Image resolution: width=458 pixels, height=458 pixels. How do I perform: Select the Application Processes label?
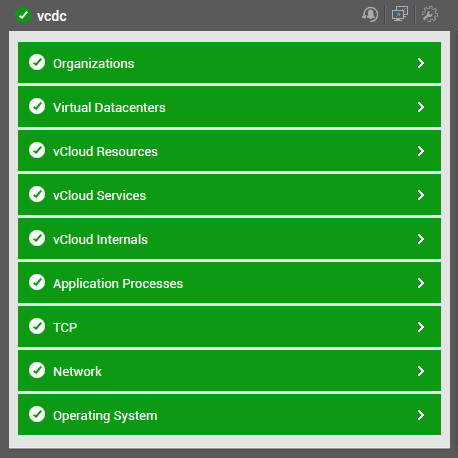coord(118,284)
